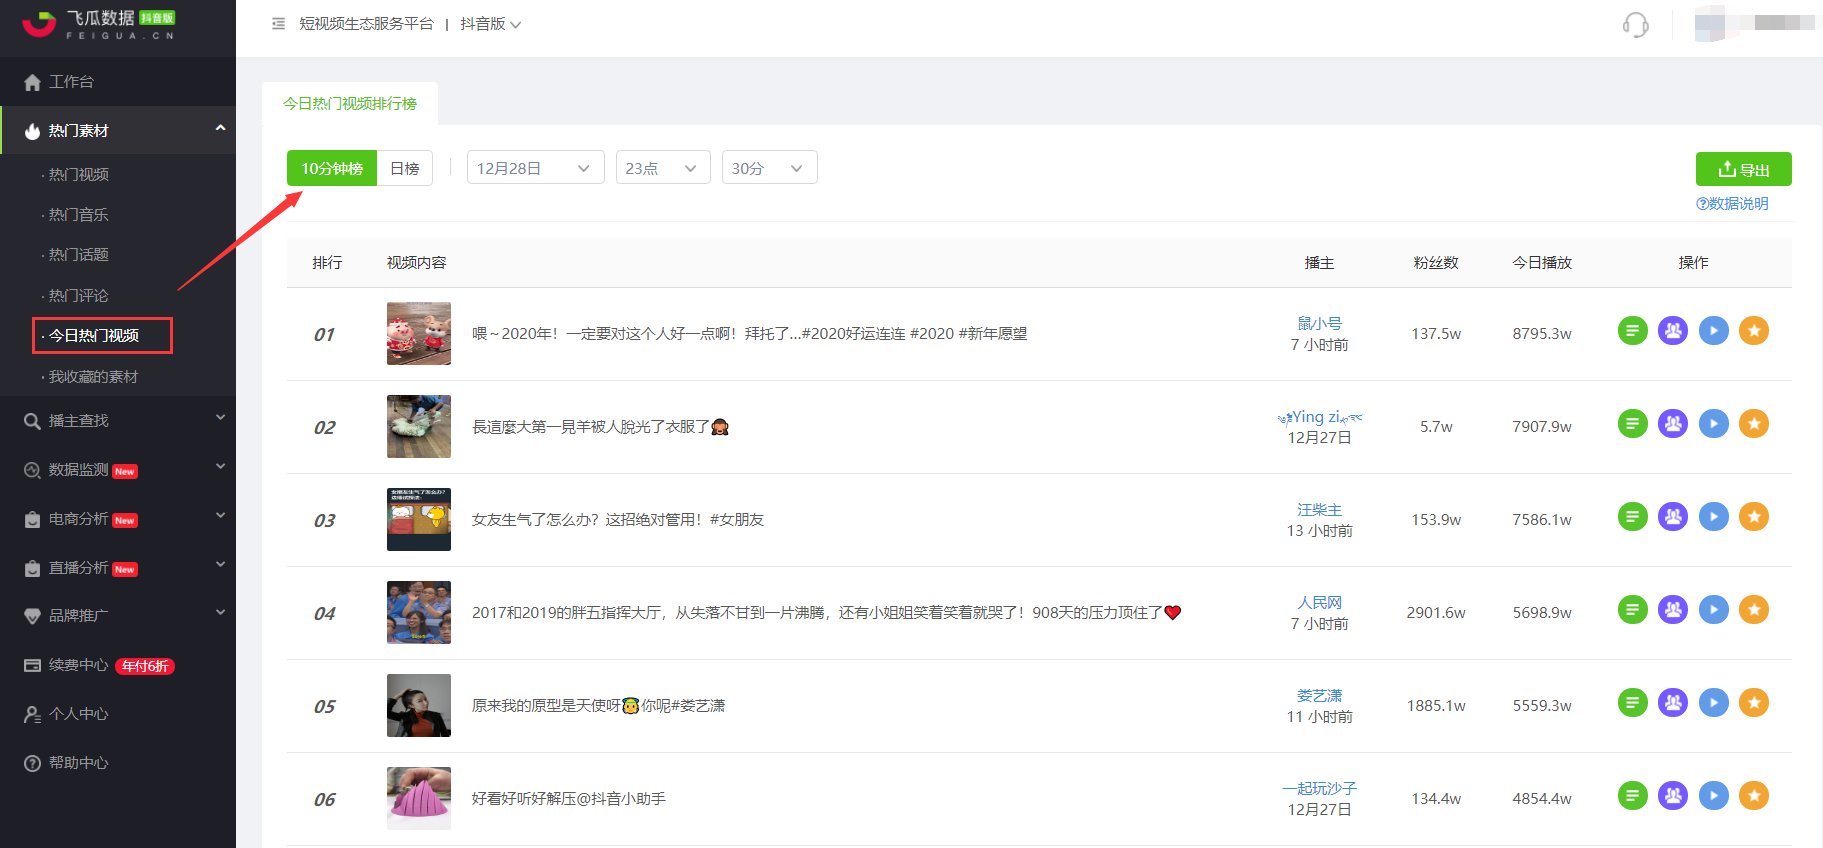
Task: Expand 电商分析 sidebar section
Action: pyautogui.click(x=118, y=519)
